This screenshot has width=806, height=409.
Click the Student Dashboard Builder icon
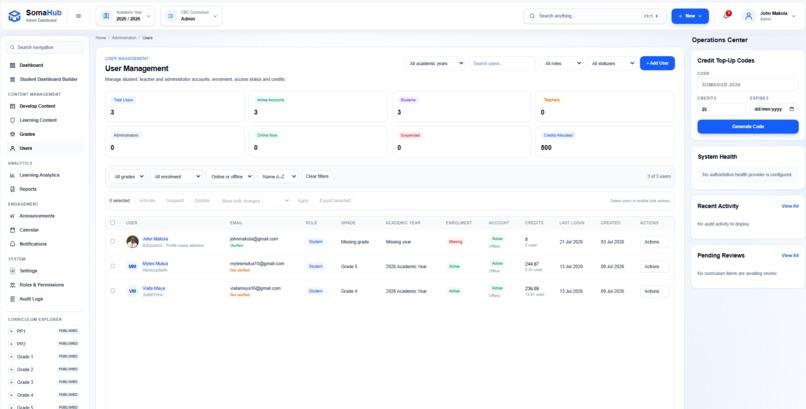tap(12, 79)
